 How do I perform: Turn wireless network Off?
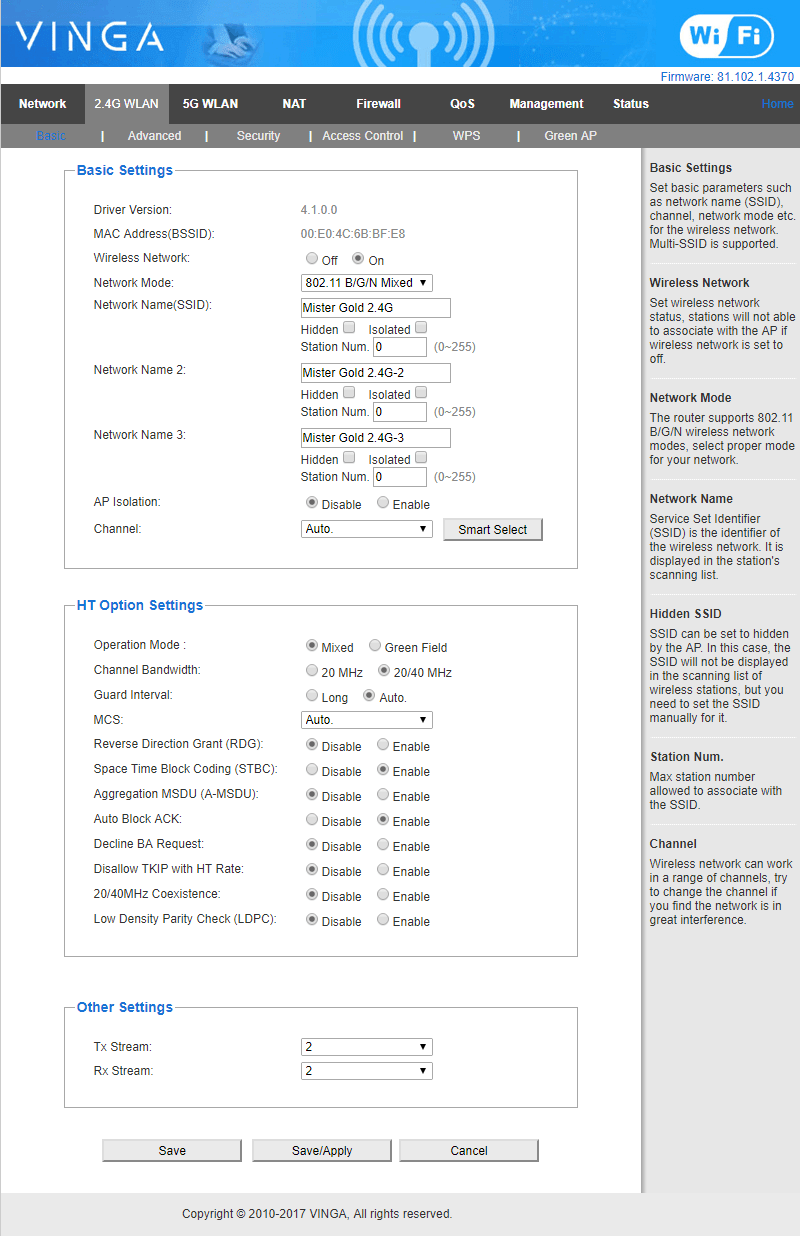click(x=312, y=259)
